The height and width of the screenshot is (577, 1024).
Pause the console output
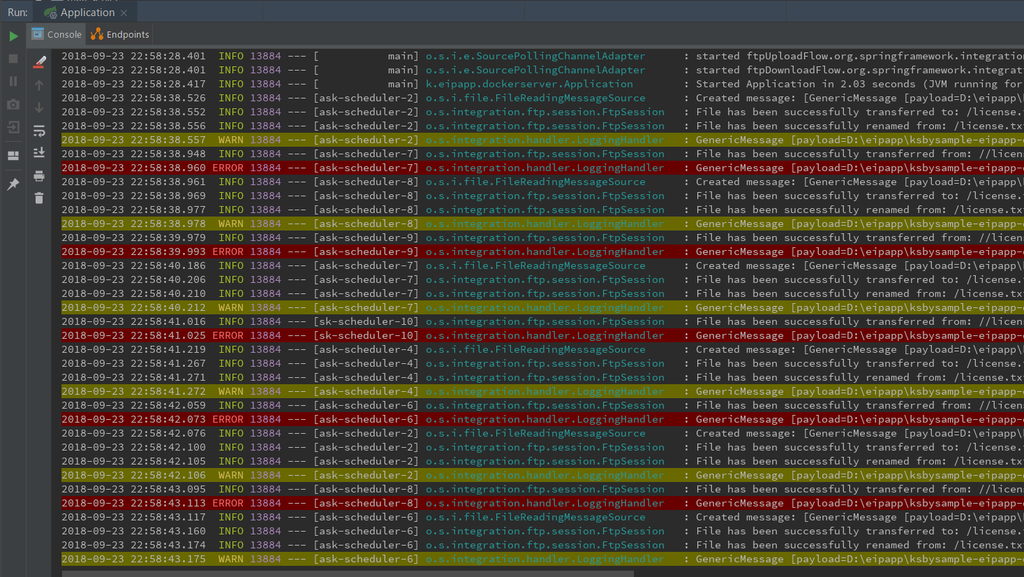pos(13,82)
